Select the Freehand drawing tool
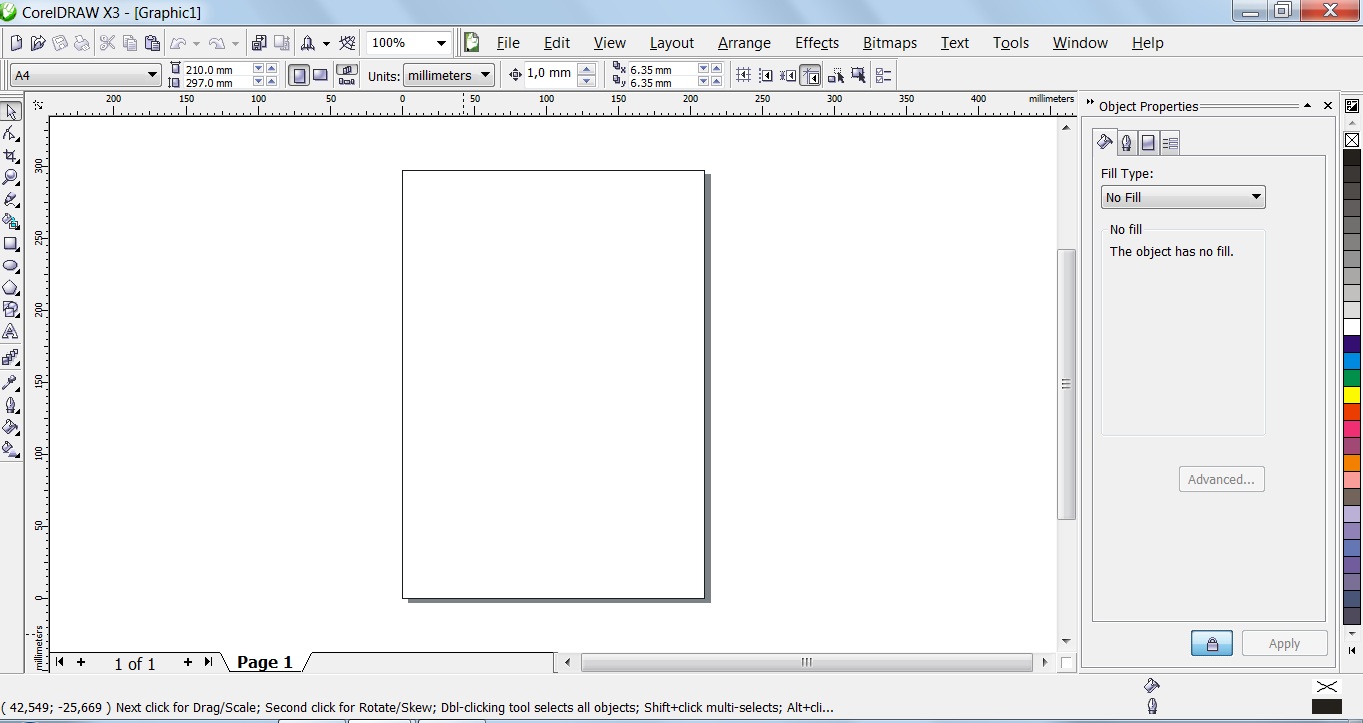Viewport: 1363px width, 723px height. [11, 199]
